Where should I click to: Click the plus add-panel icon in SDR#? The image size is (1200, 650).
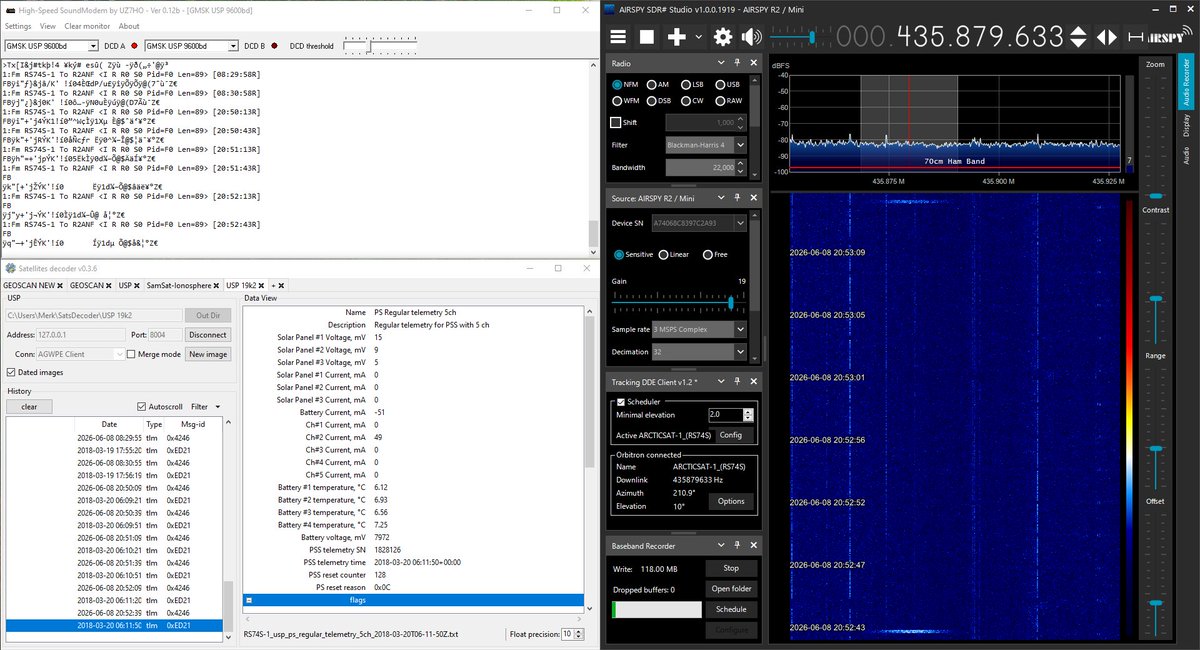(x=677, y=37)
